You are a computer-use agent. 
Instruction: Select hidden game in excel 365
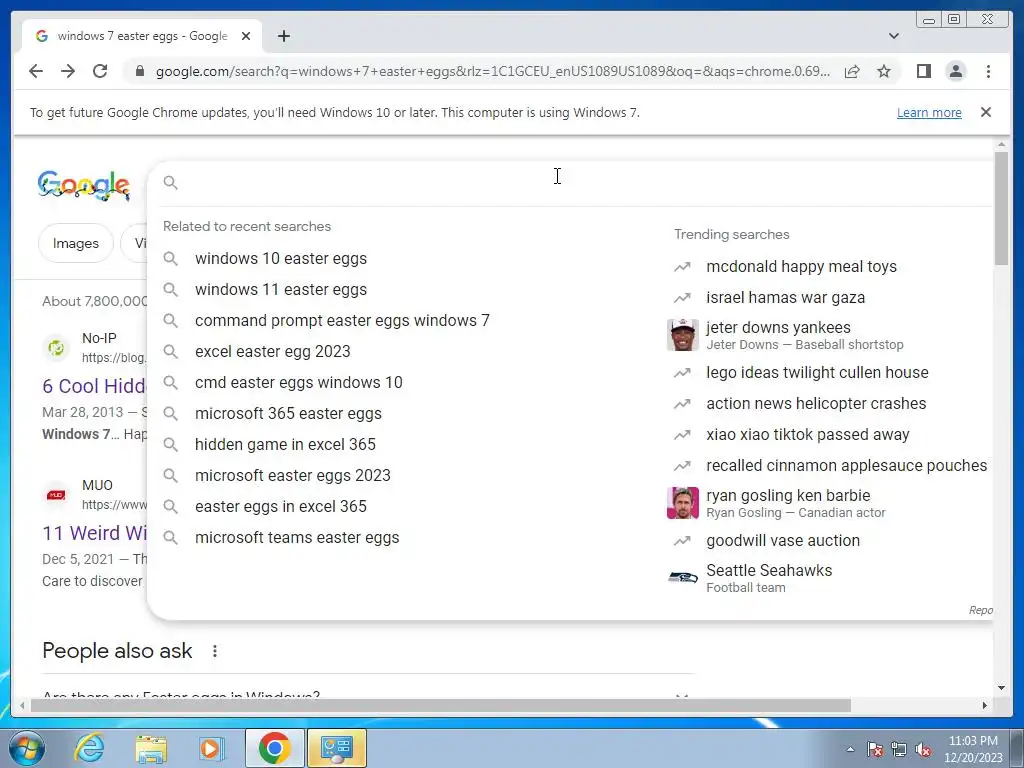pyautogui.click(x=285, y=445)
